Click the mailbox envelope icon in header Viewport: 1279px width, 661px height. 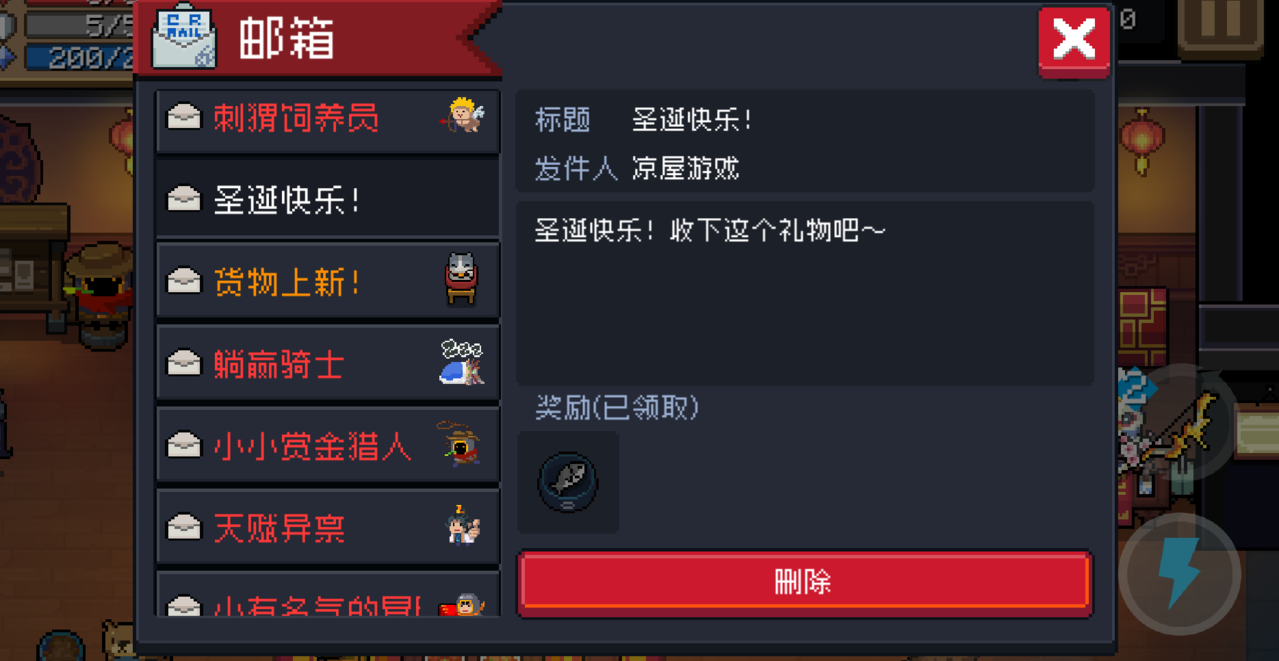click(184, 39)
